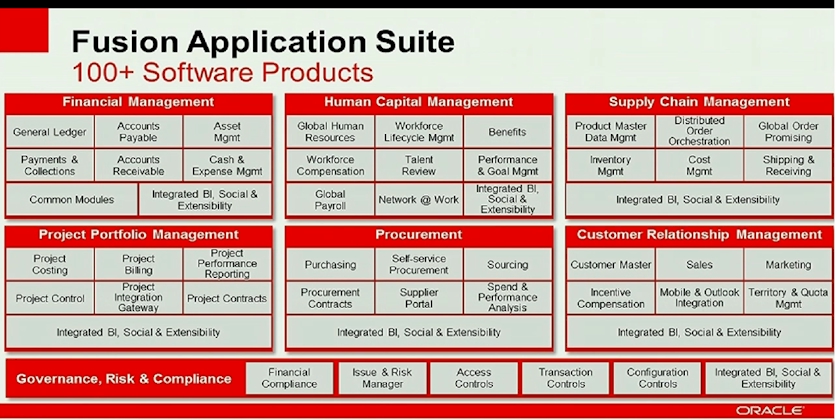Screen dimensions: 837x420
Task: Select the Marketing cell
Action: point(788,264)
